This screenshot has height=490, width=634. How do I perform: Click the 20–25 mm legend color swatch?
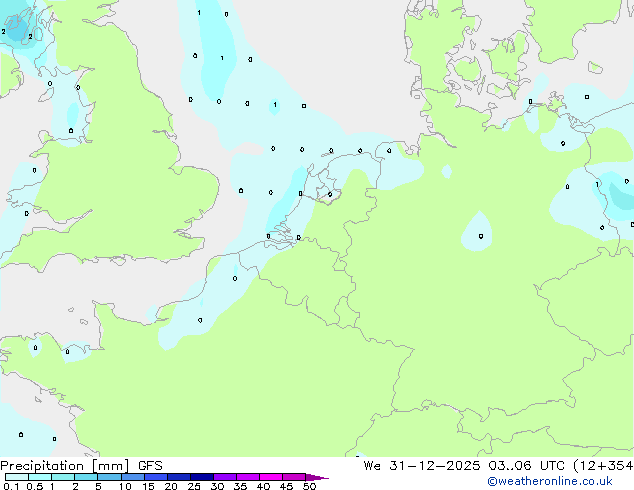pos(179,477)
